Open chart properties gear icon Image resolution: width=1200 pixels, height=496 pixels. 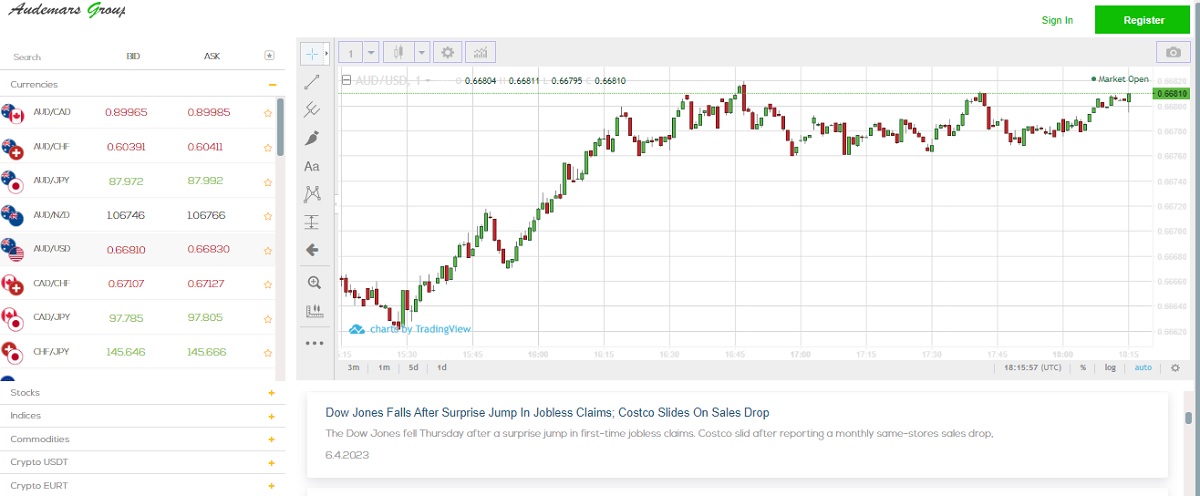pyautogui.click(x=447, y=52)
